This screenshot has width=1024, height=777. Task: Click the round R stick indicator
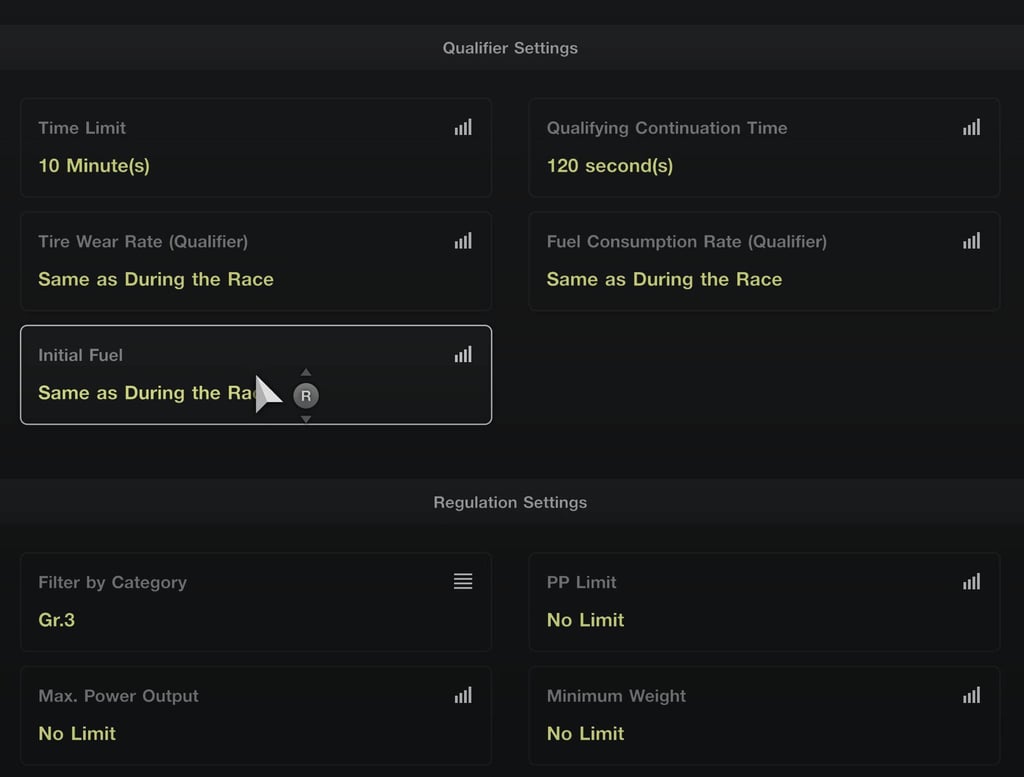pos(306,396)
